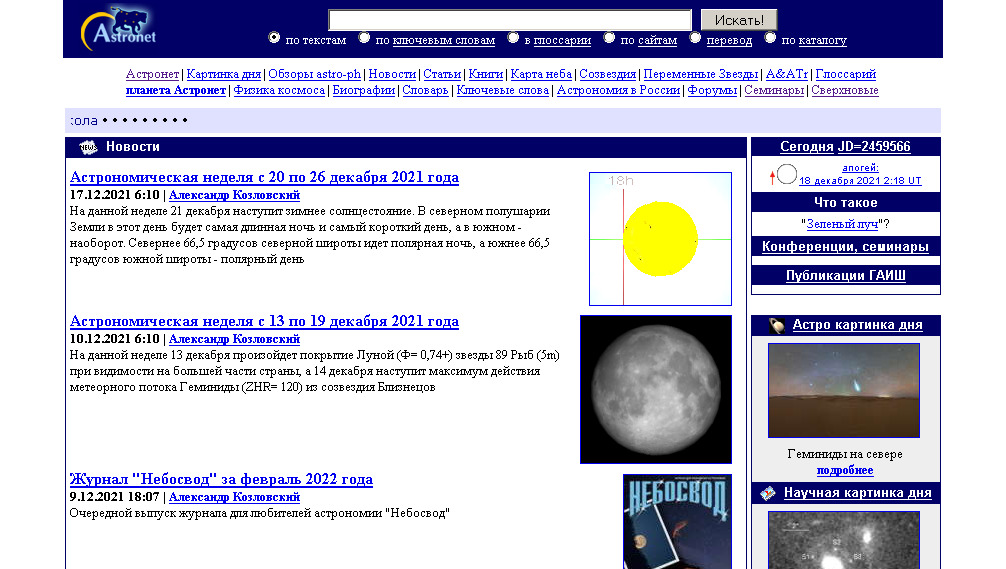The image size is (1006, 569).
Task: Open the full Moon photo thumbnail
Action: pos(655,389)
